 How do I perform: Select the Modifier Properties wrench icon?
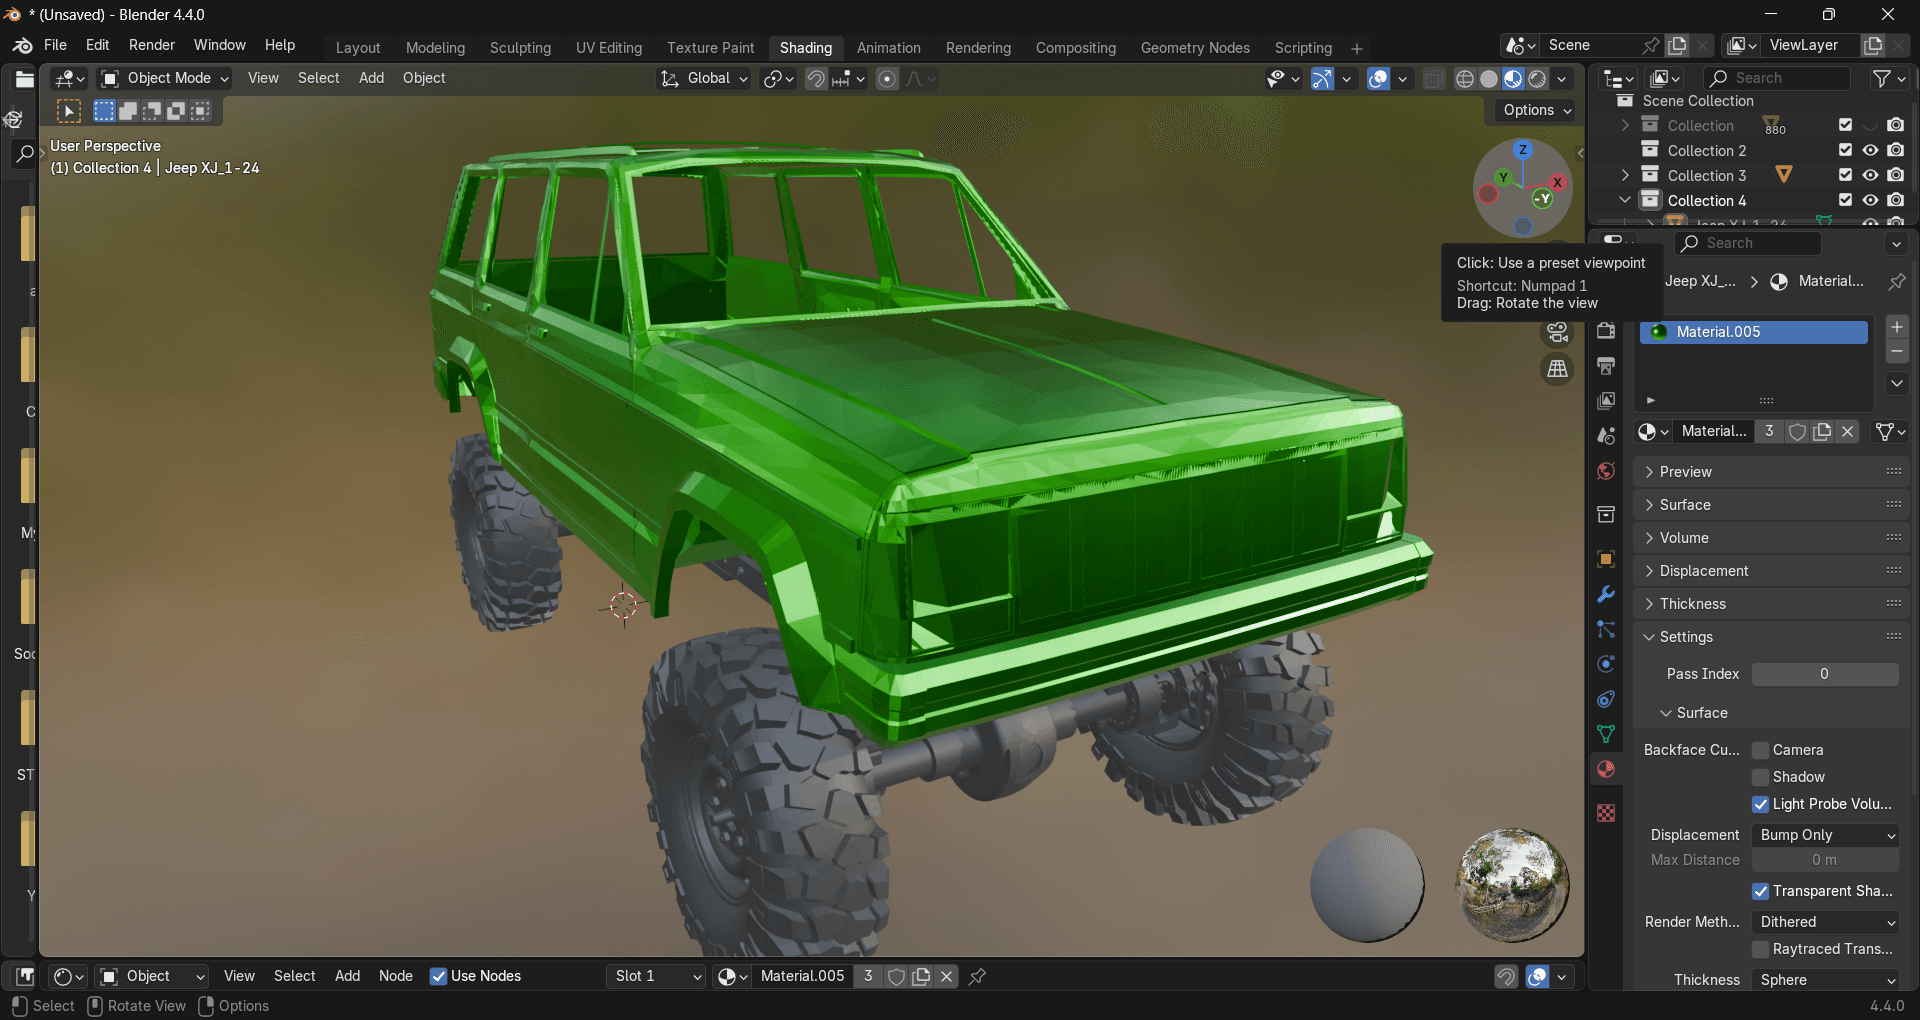tap(1605, 594)
